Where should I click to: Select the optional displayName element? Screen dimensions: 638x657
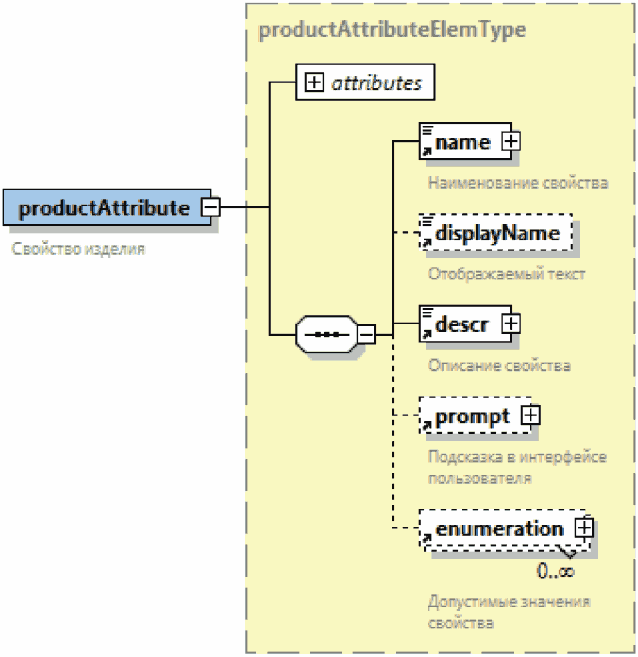point(496,233)
